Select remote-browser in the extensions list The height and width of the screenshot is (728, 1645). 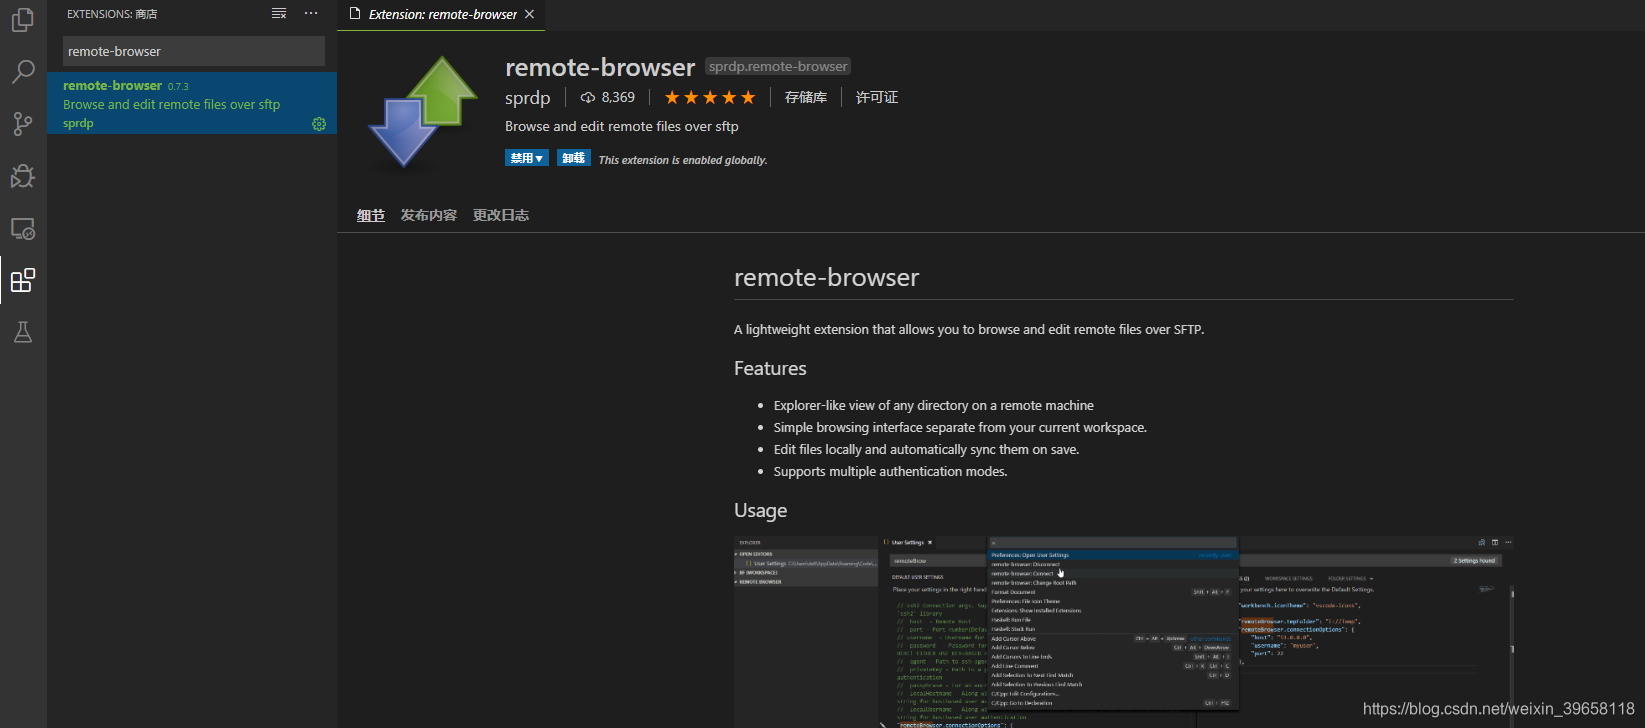click(192, 103)
